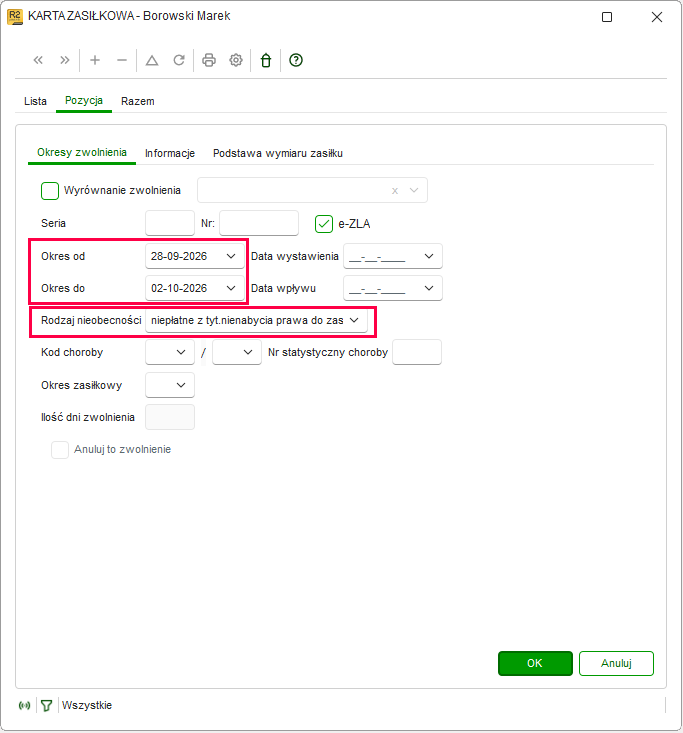Click the Nr: input field
This screenshot has width=683, height=733.
tap(259, 223)
